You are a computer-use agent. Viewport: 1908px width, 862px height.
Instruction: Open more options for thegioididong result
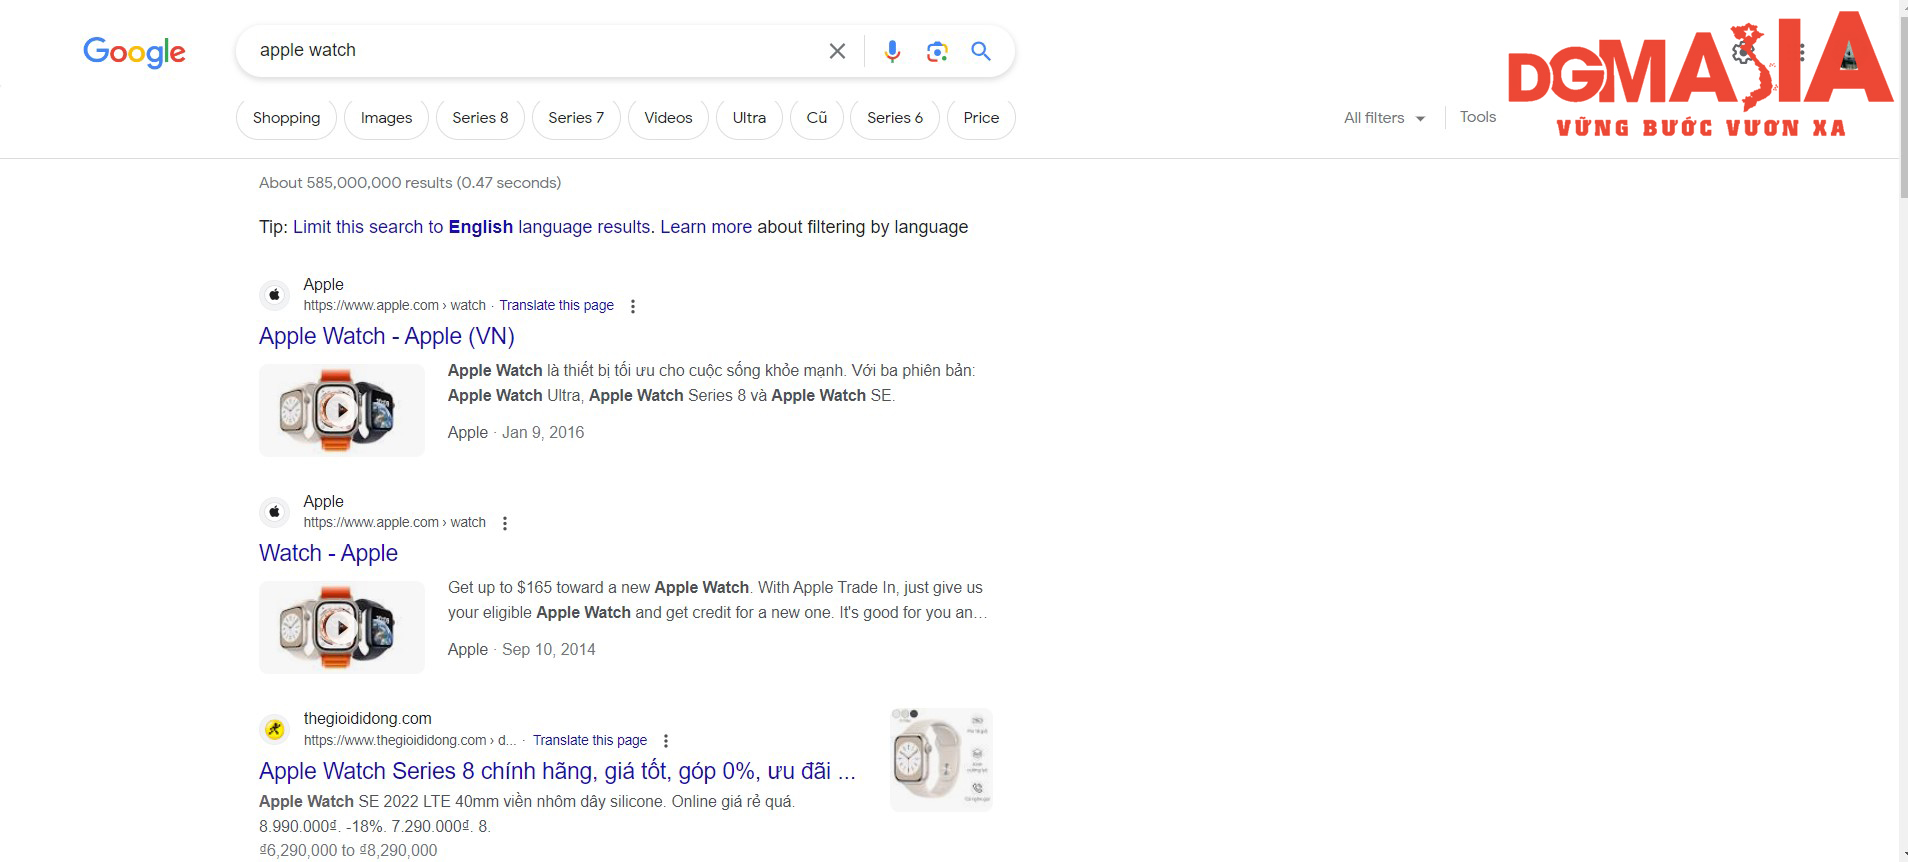tap(666, 741)
